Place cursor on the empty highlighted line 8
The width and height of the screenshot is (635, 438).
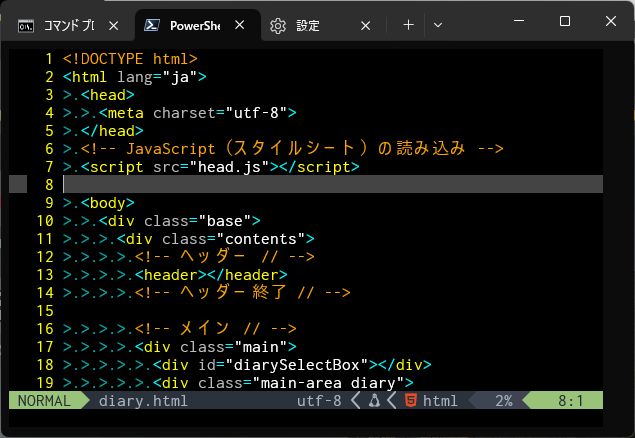[x=300, y=185]
